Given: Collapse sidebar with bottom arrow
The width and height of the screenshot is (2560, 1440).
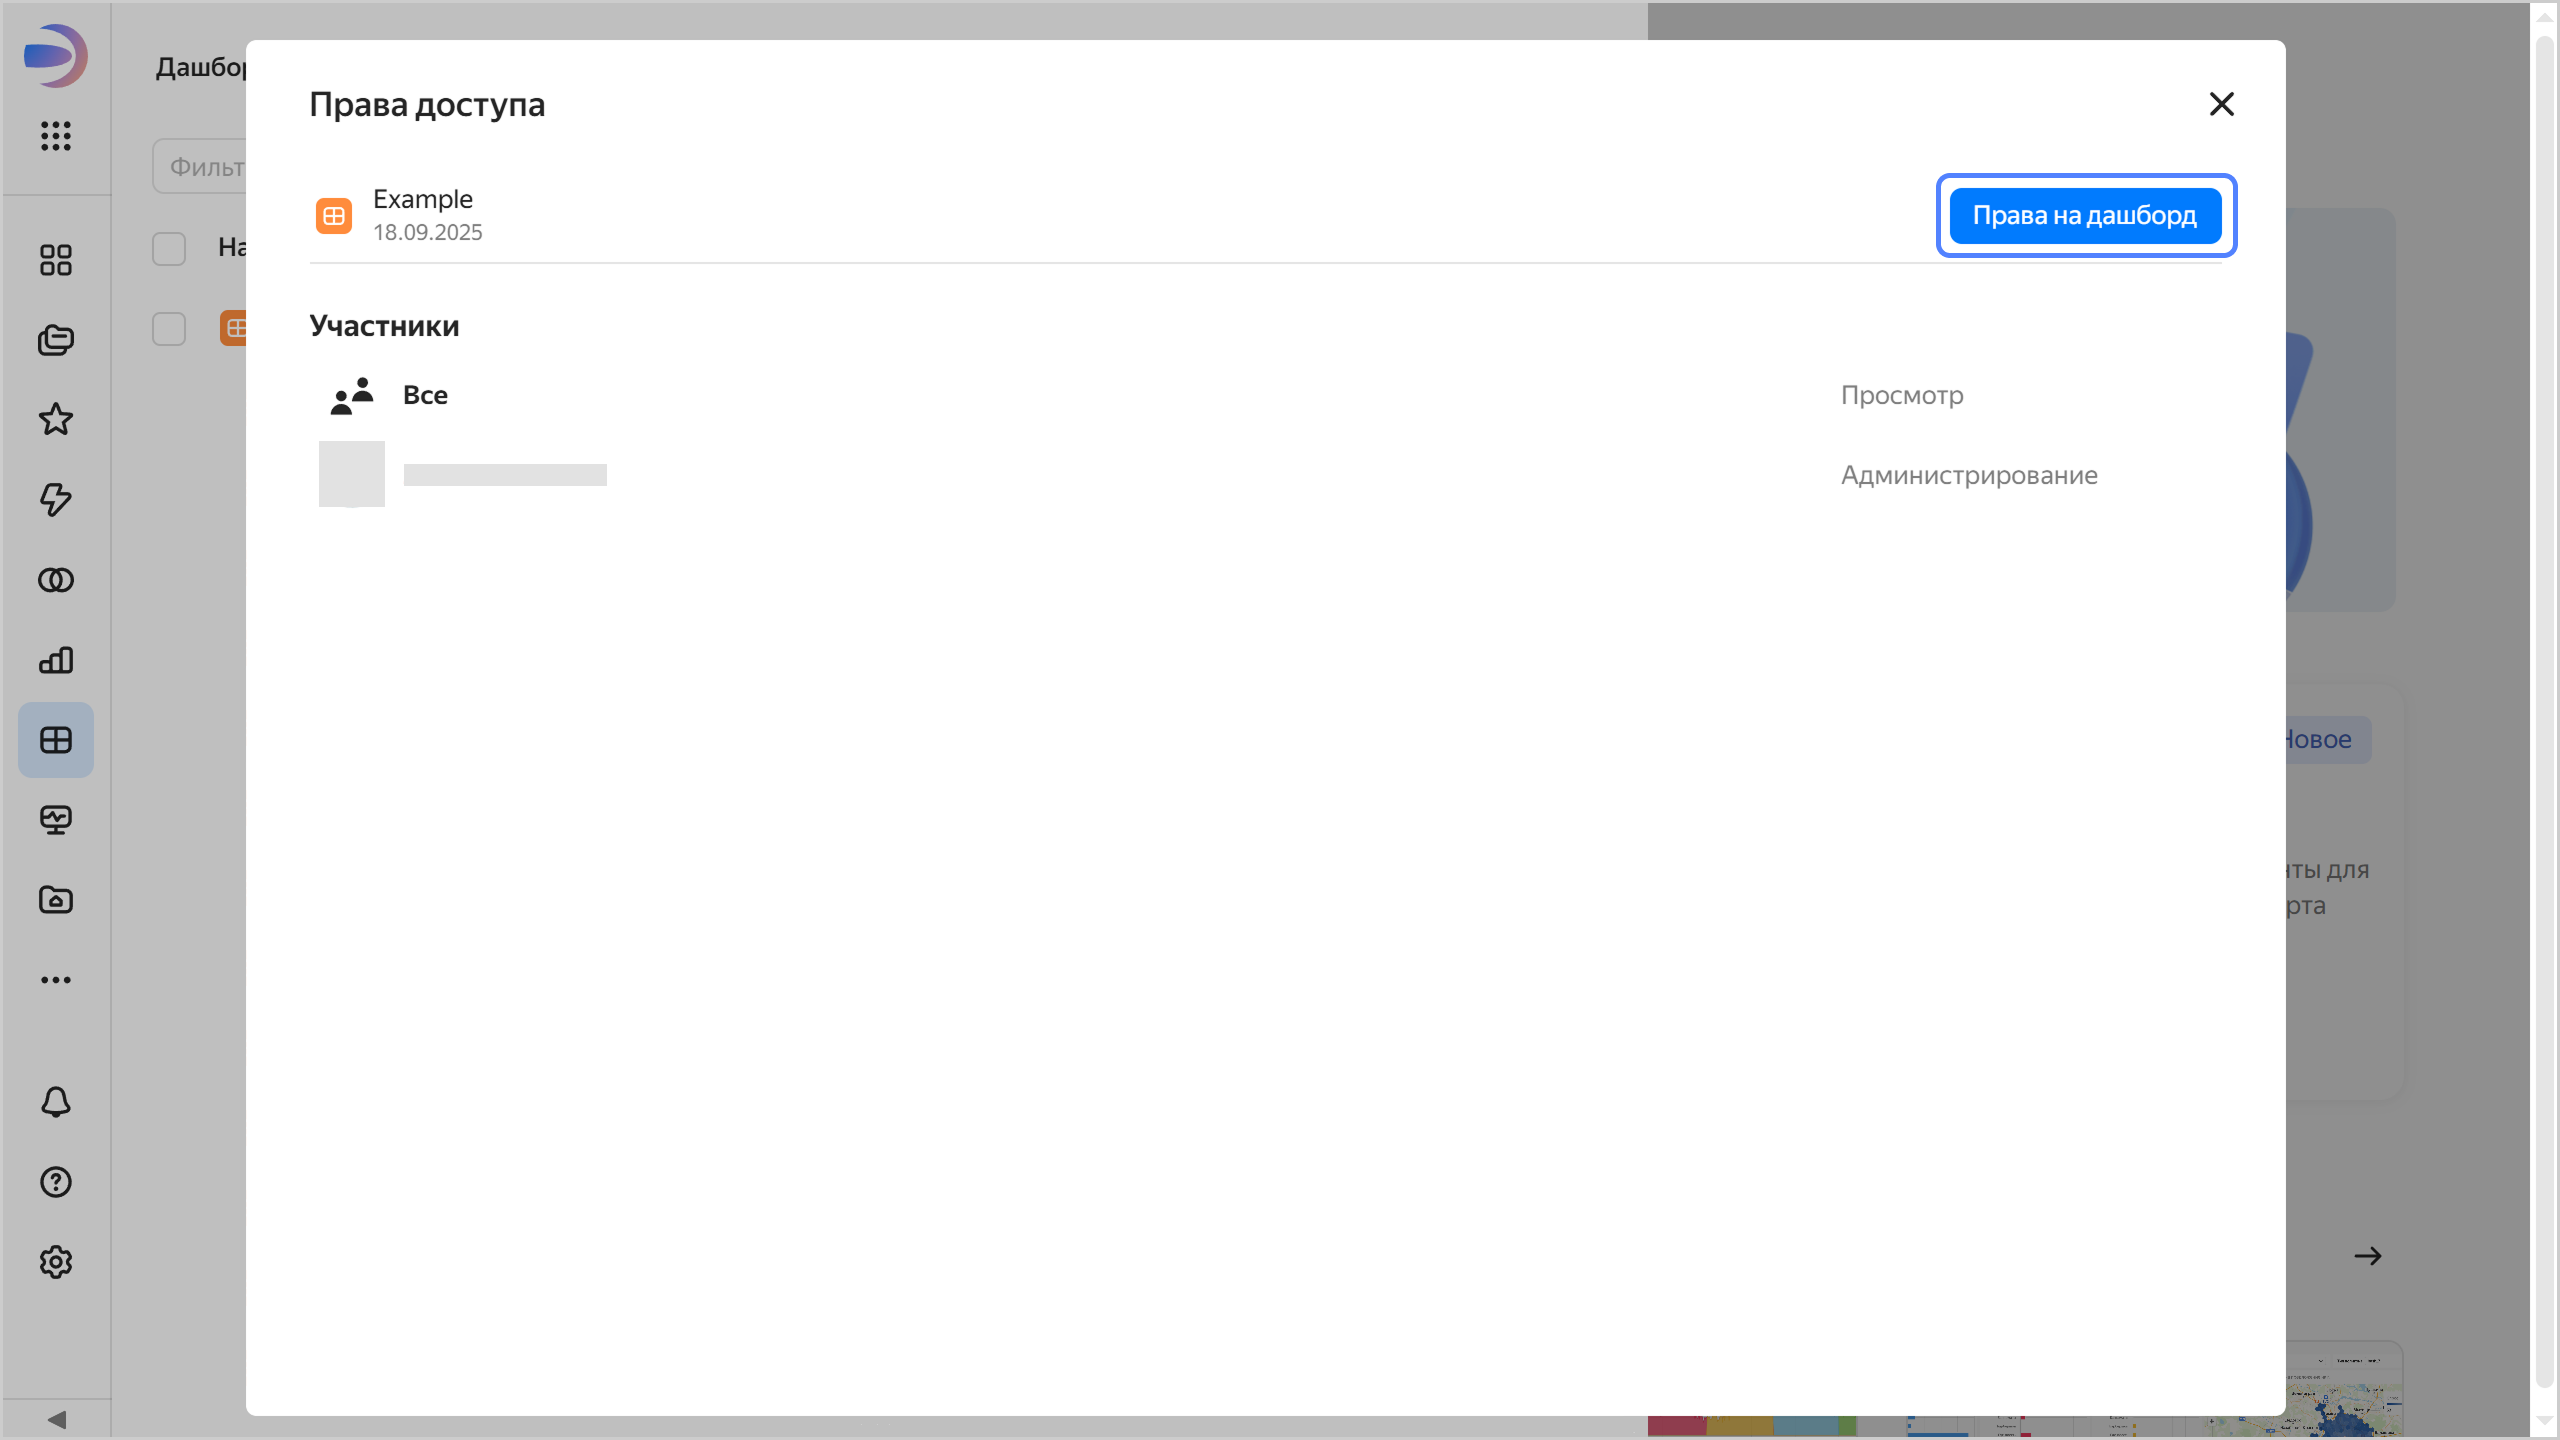Looking at the screenshot, I should tap(56, 1420).
